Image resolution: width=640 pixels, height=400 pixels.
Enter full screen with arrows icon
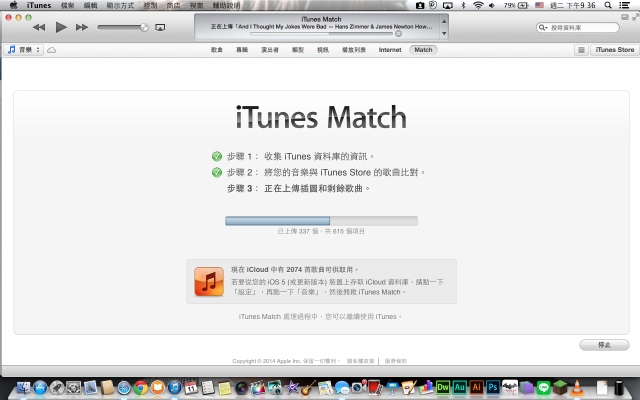[636, 17]
